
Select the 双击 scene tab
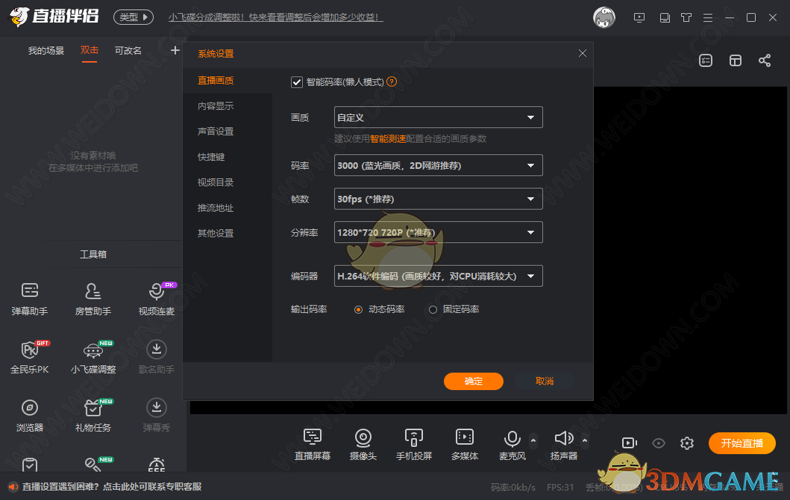point(90,50)
